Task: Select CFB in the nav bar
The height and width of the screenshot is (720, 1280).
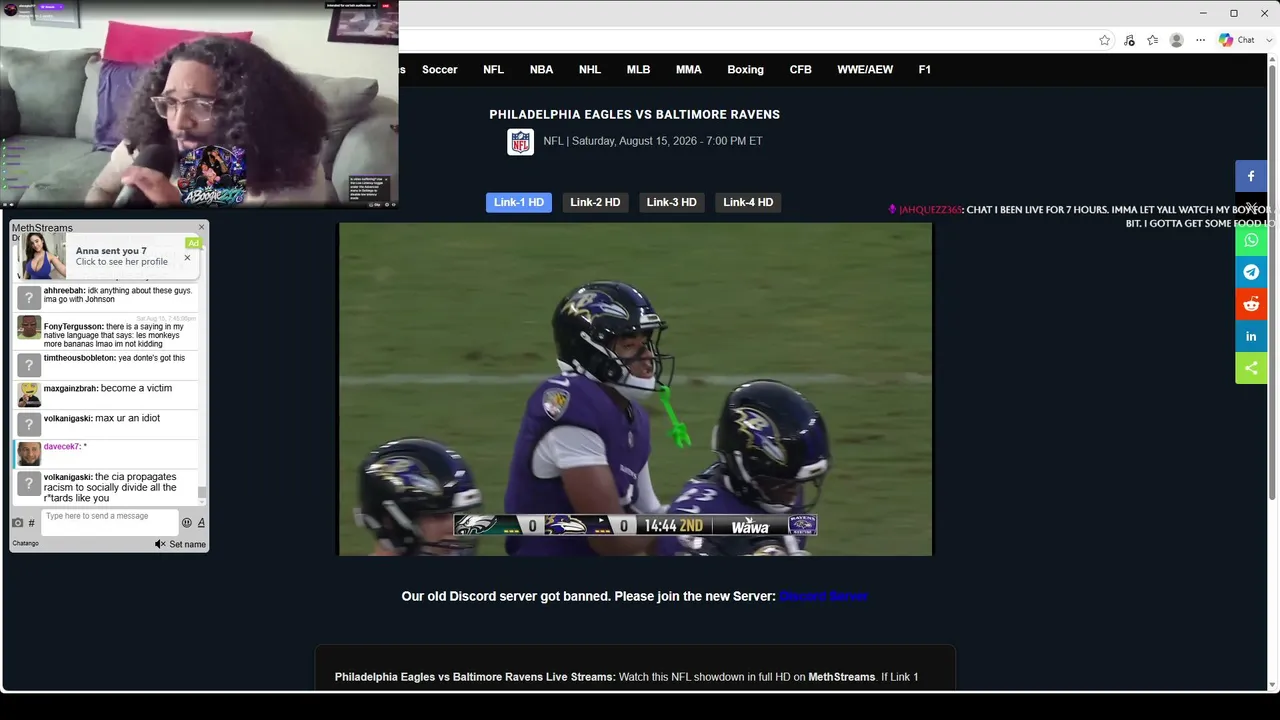Action: [800, 70]
